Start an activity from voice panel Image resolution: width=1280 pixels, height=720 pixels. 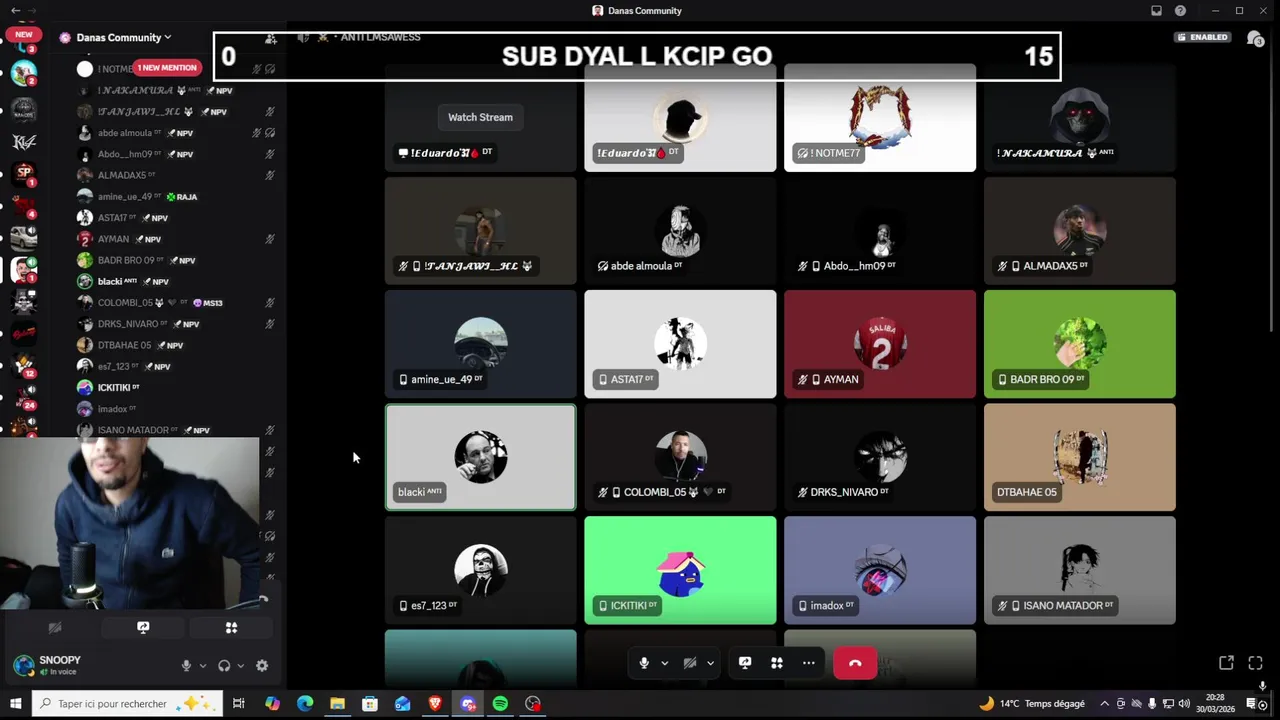pyautogui.click(x=231, y=628)
